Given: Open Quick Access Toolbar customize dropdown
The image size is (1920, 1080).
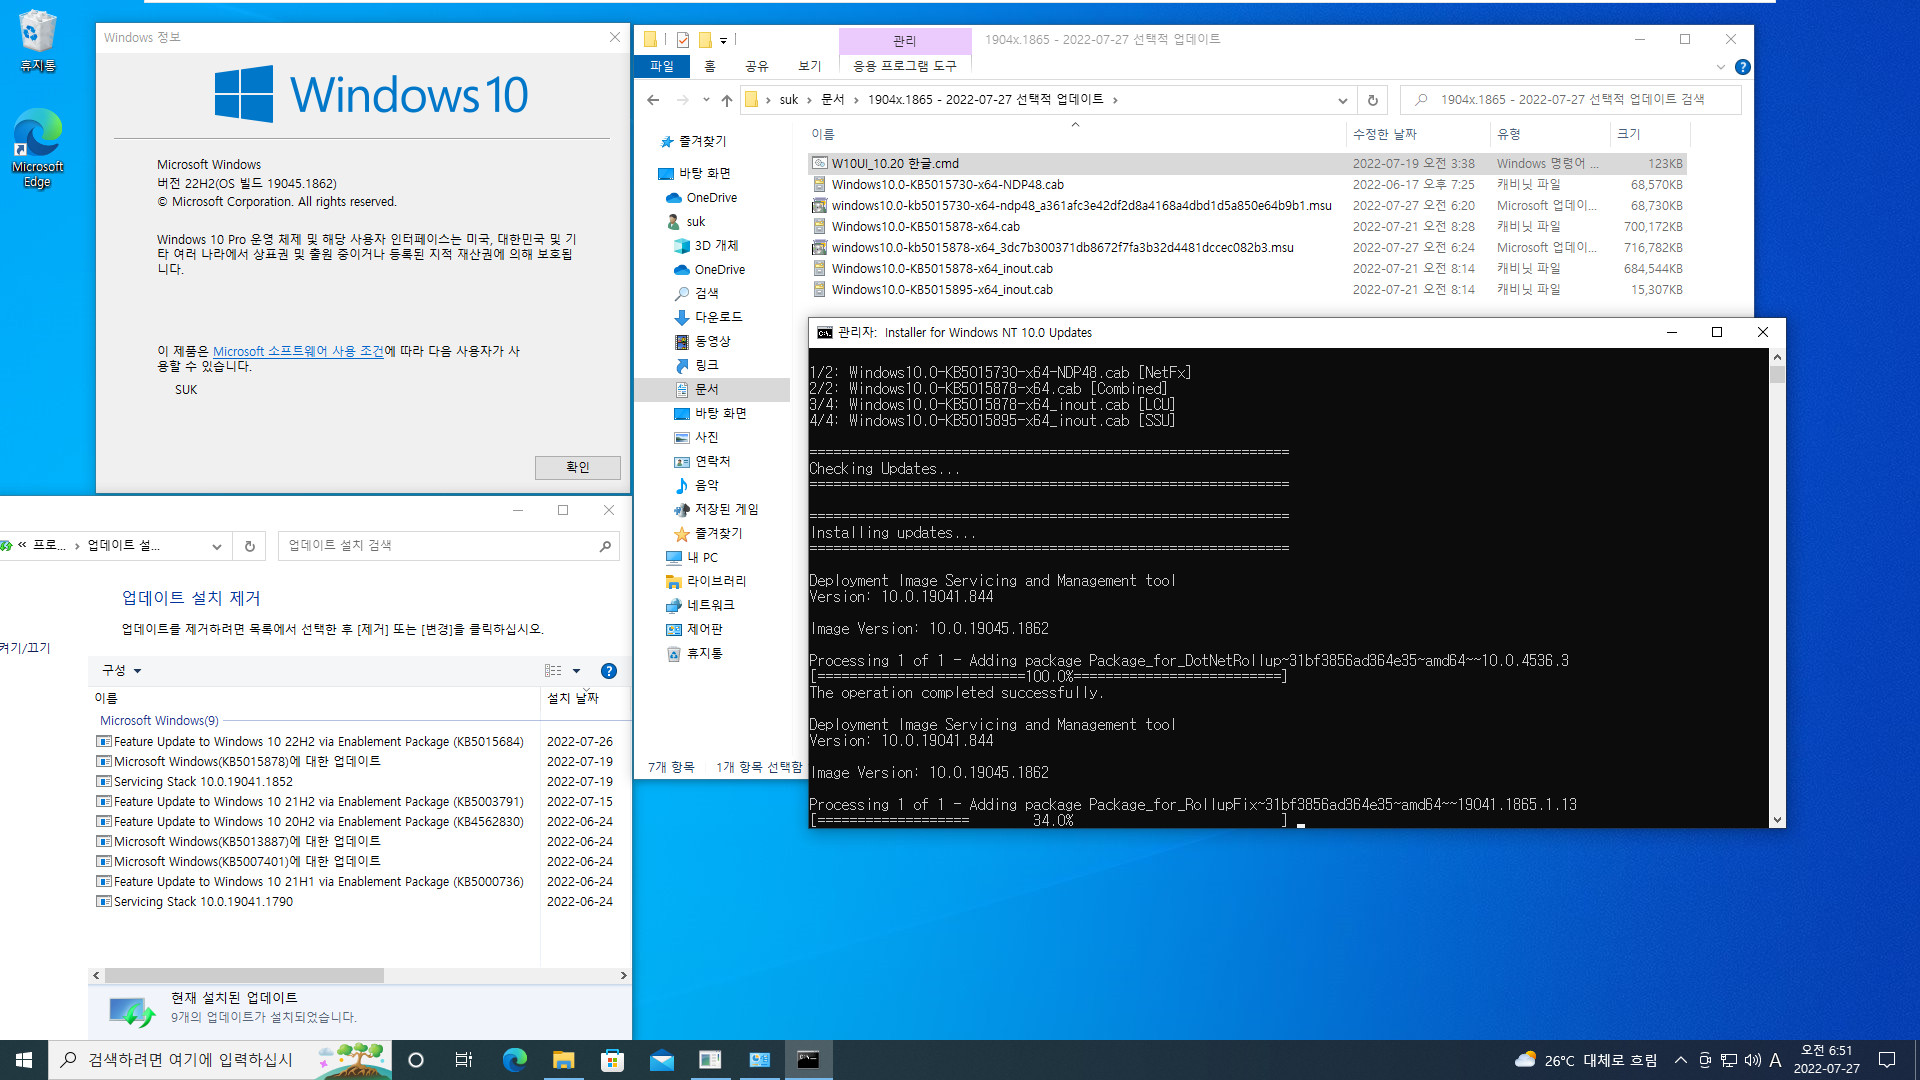Looking at the screenshot, I should click(723, 40).
